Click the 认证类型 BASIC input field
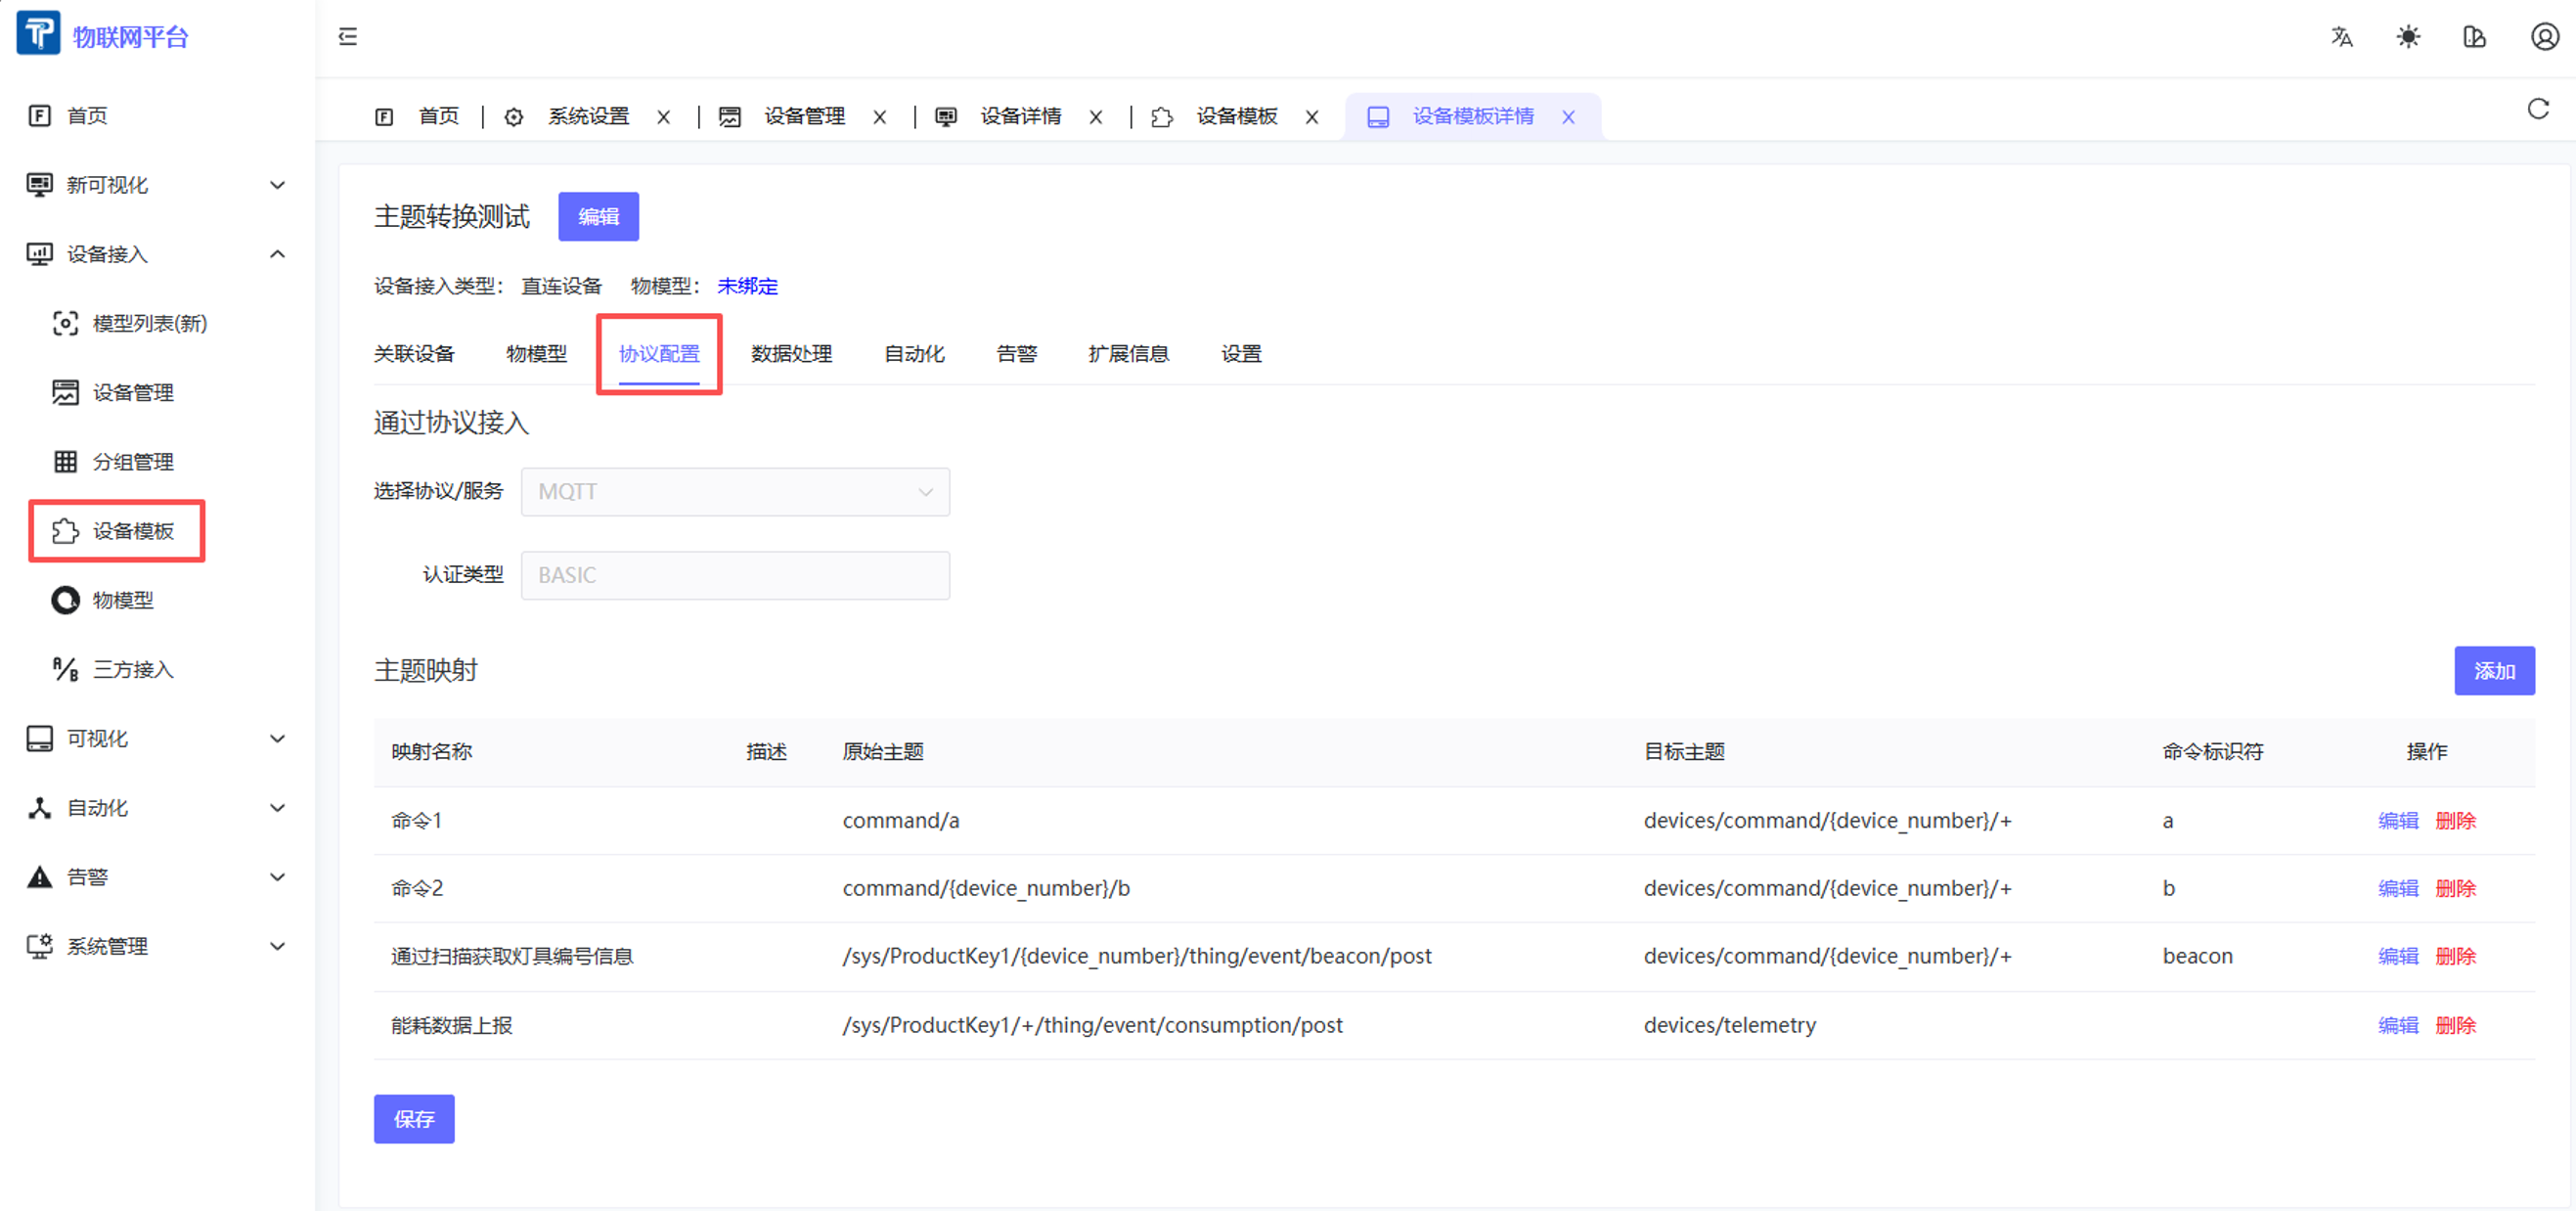Image resolution: width=2576 pixels, height=1211 pixels. 735,575
